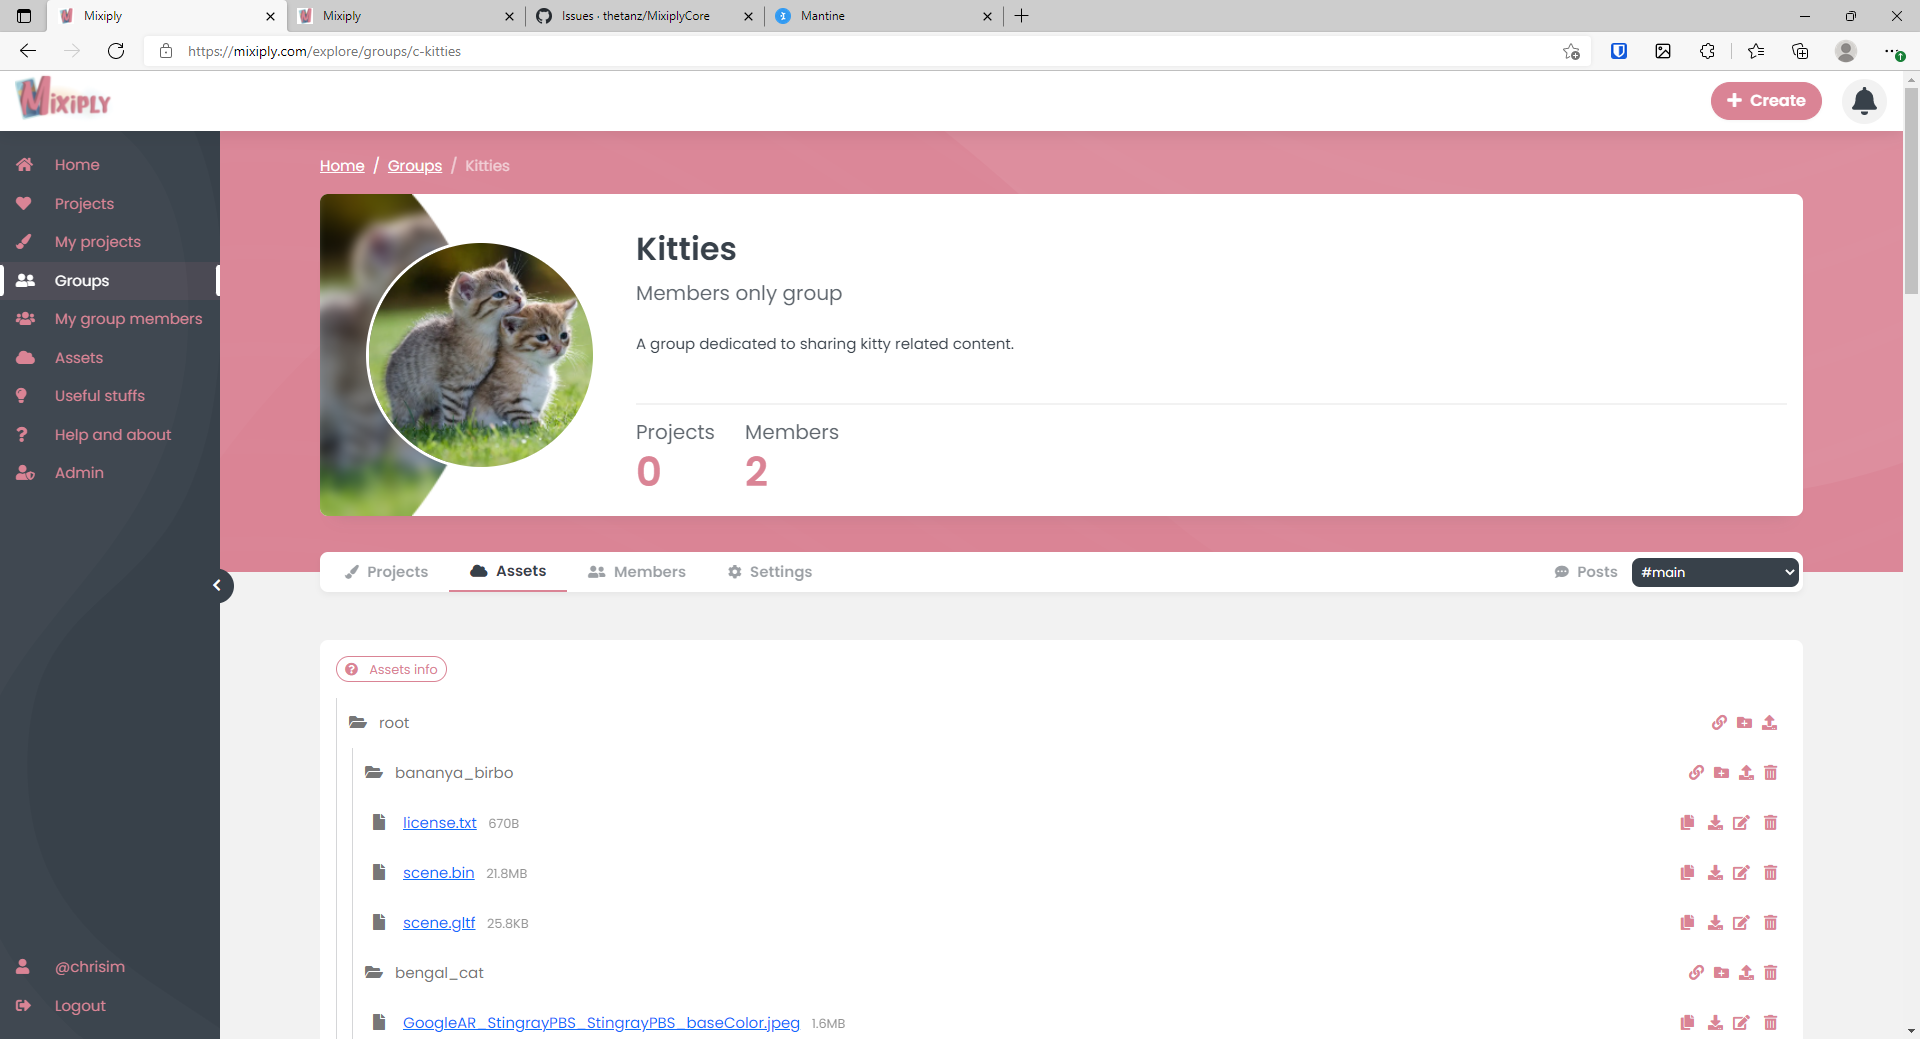Switch to the Projects tab
Screen dimensions: 1920x1039
(386, 572)
